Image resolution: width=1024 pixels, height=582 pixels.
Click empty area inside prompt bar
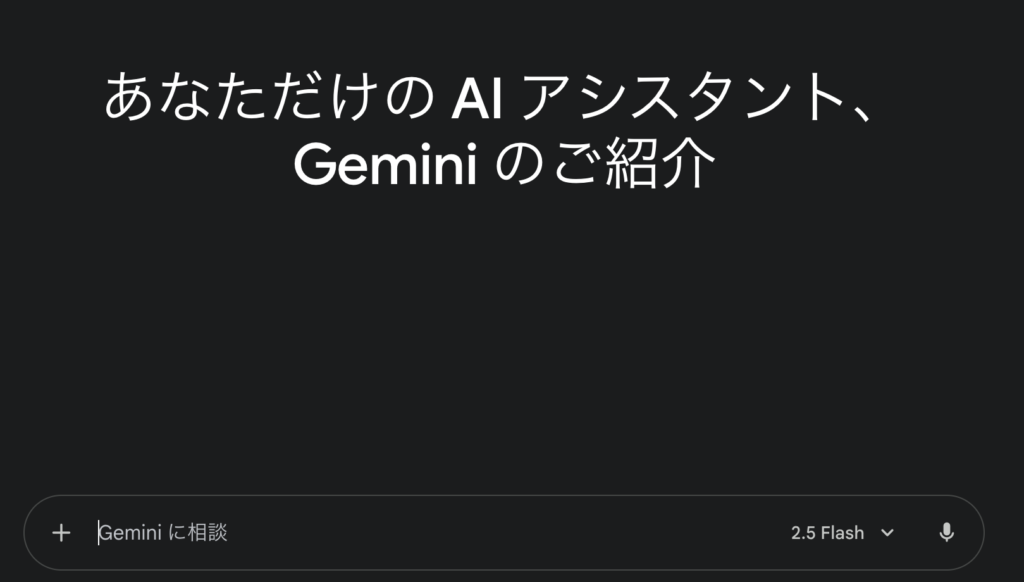509,533
